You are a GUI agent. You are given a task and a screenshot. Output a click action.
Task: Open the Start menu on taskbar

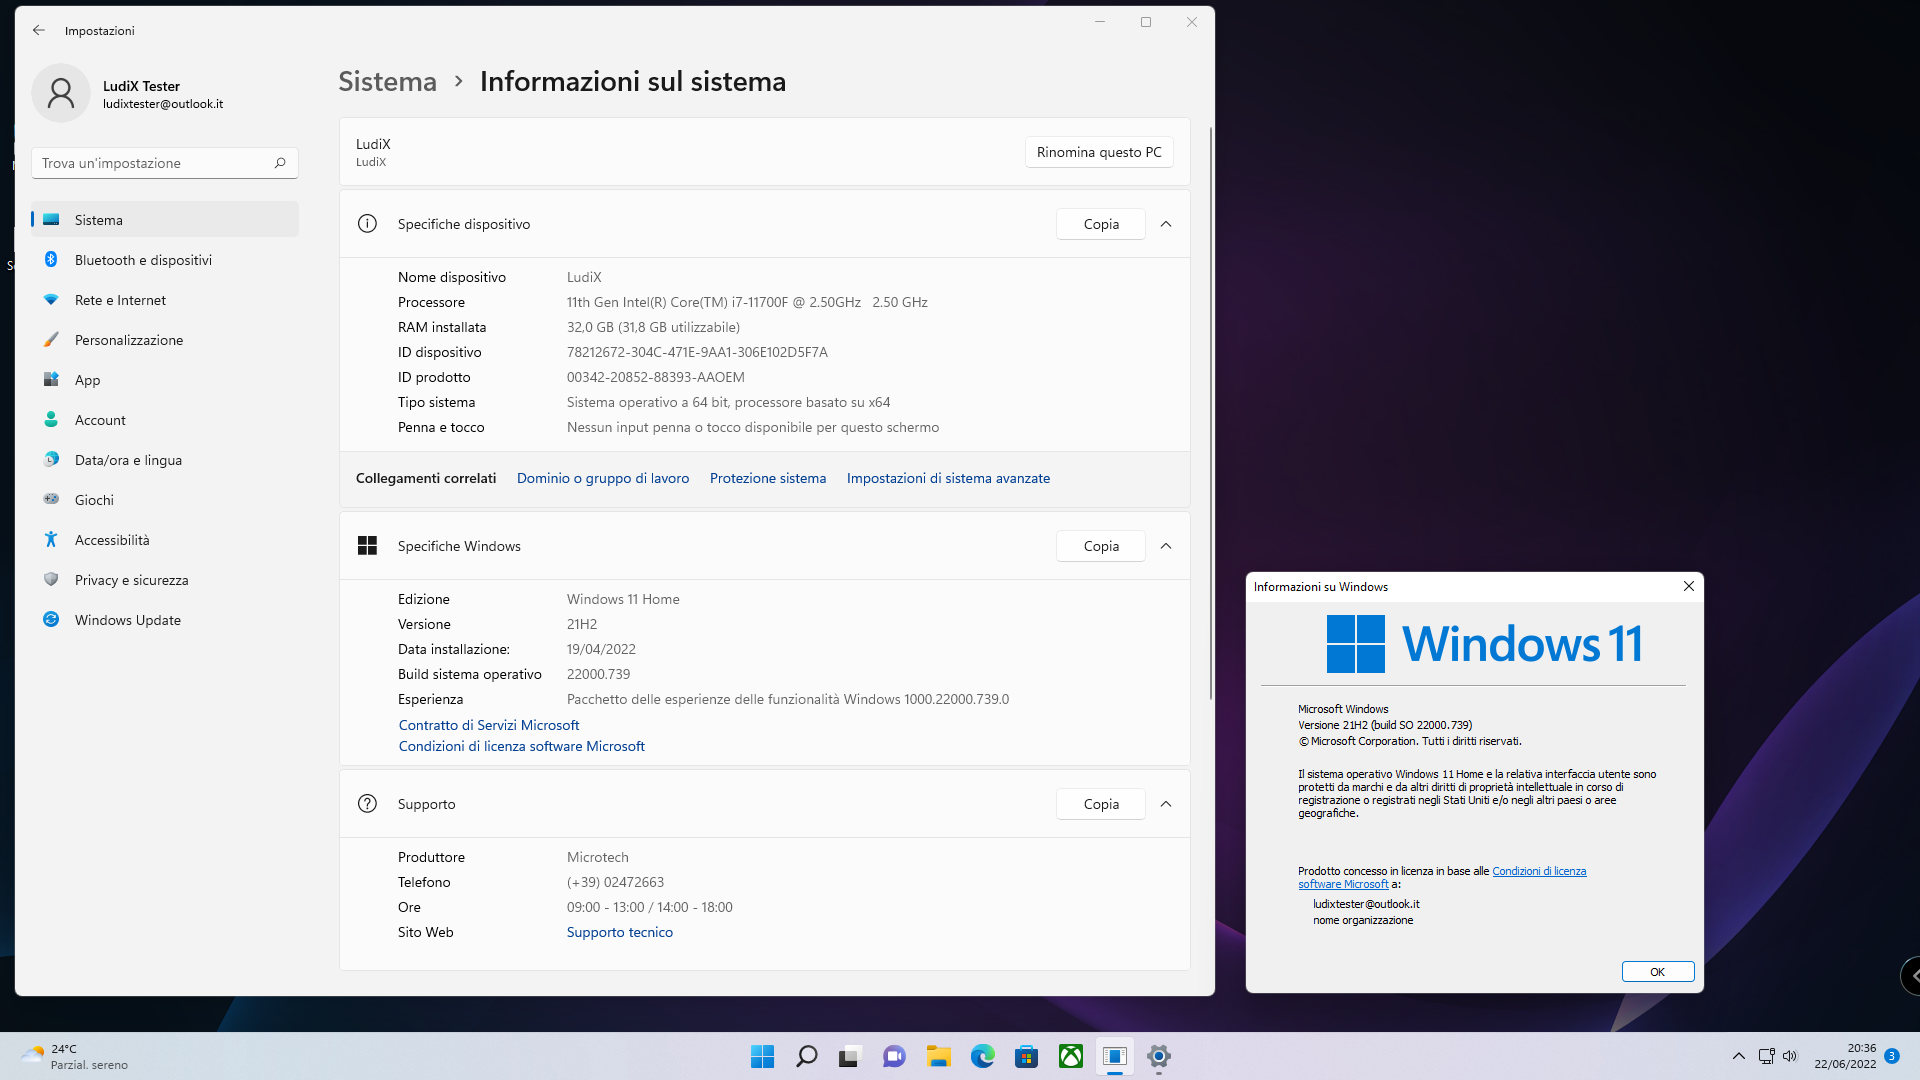762,1056
